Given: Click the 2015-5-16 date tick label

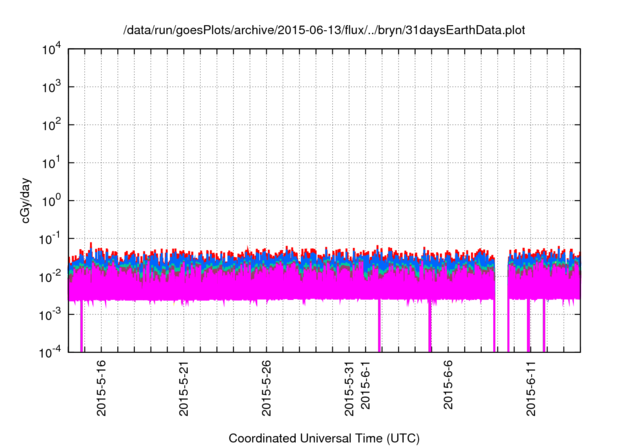Looking at the screenshot, I should pos(101,388).
